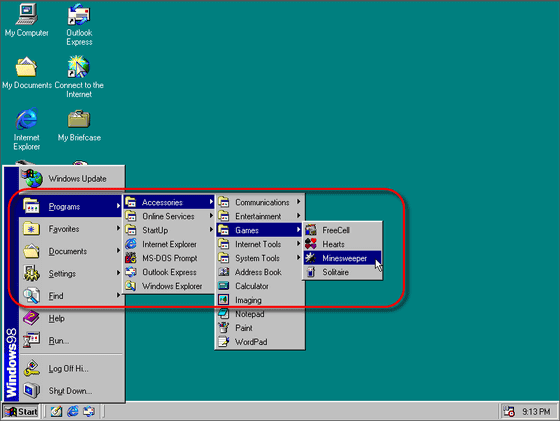The width and height of the screenshot is (560, 421).
Task: Click the Start button
Action: pyautogui.click(x=21, y=411)
